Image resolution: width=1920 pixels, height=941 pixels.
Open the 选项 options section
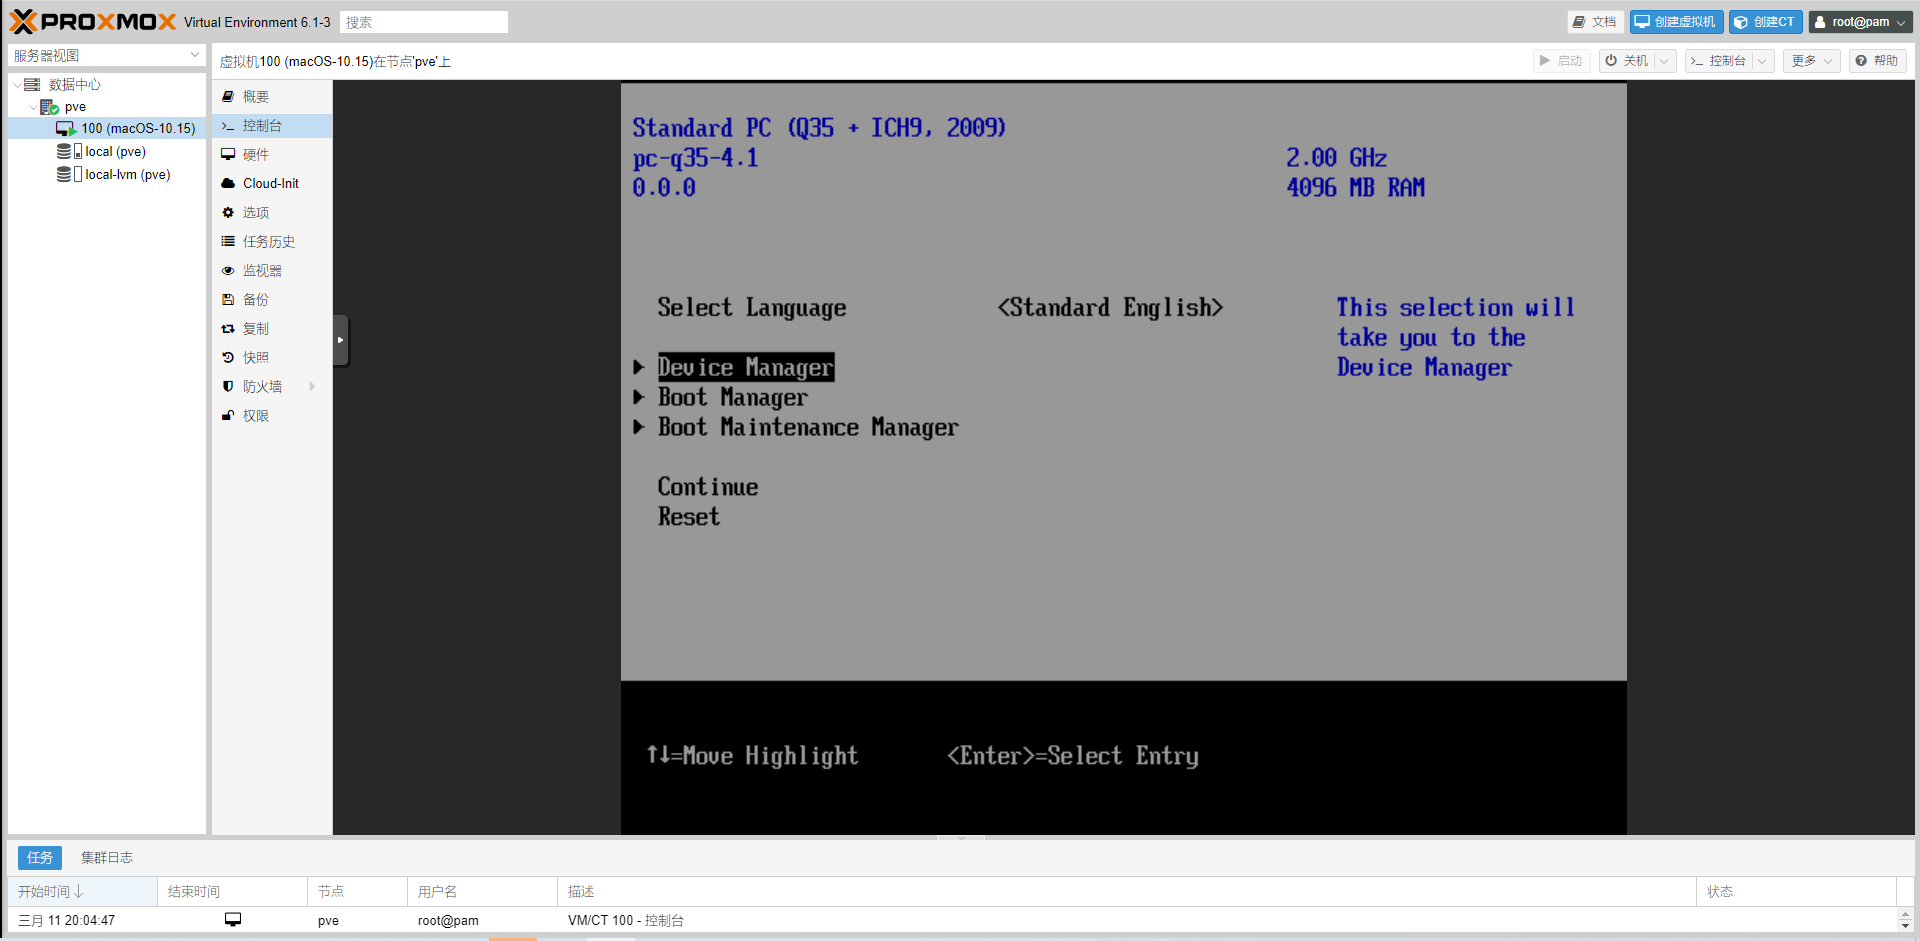pos(255,213)
